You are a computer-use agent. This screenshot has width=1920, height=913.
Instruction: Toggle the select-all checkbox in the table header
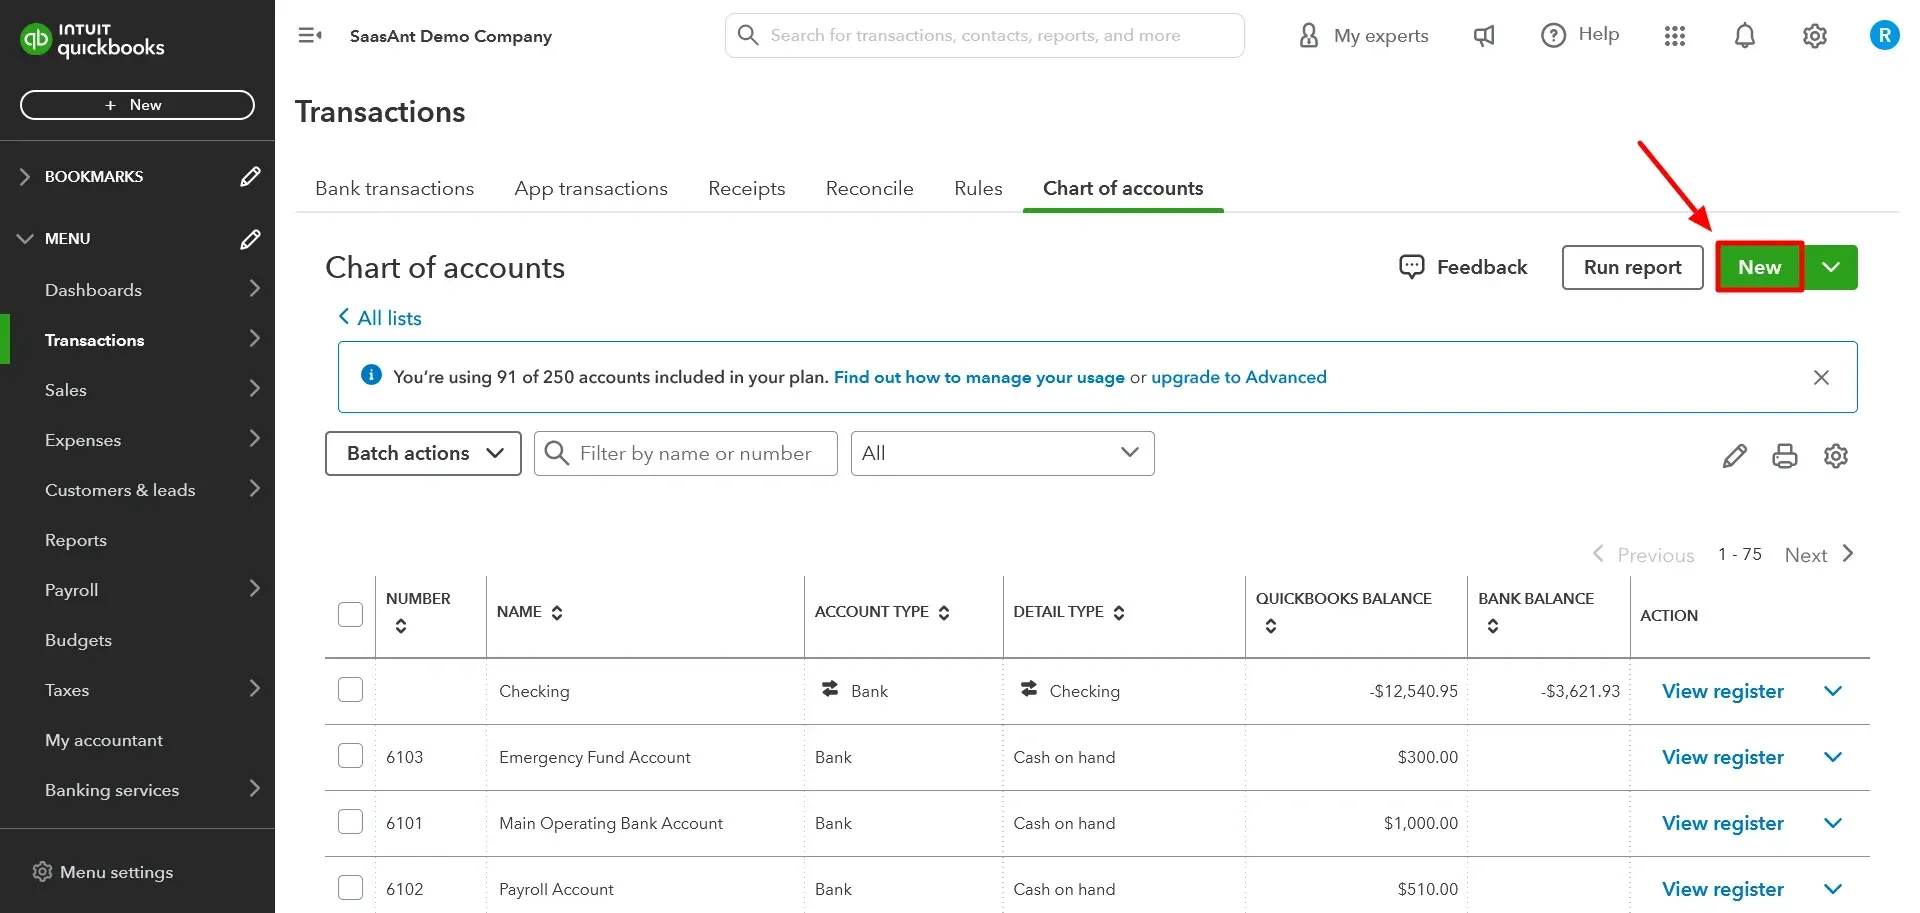point(350,614)
